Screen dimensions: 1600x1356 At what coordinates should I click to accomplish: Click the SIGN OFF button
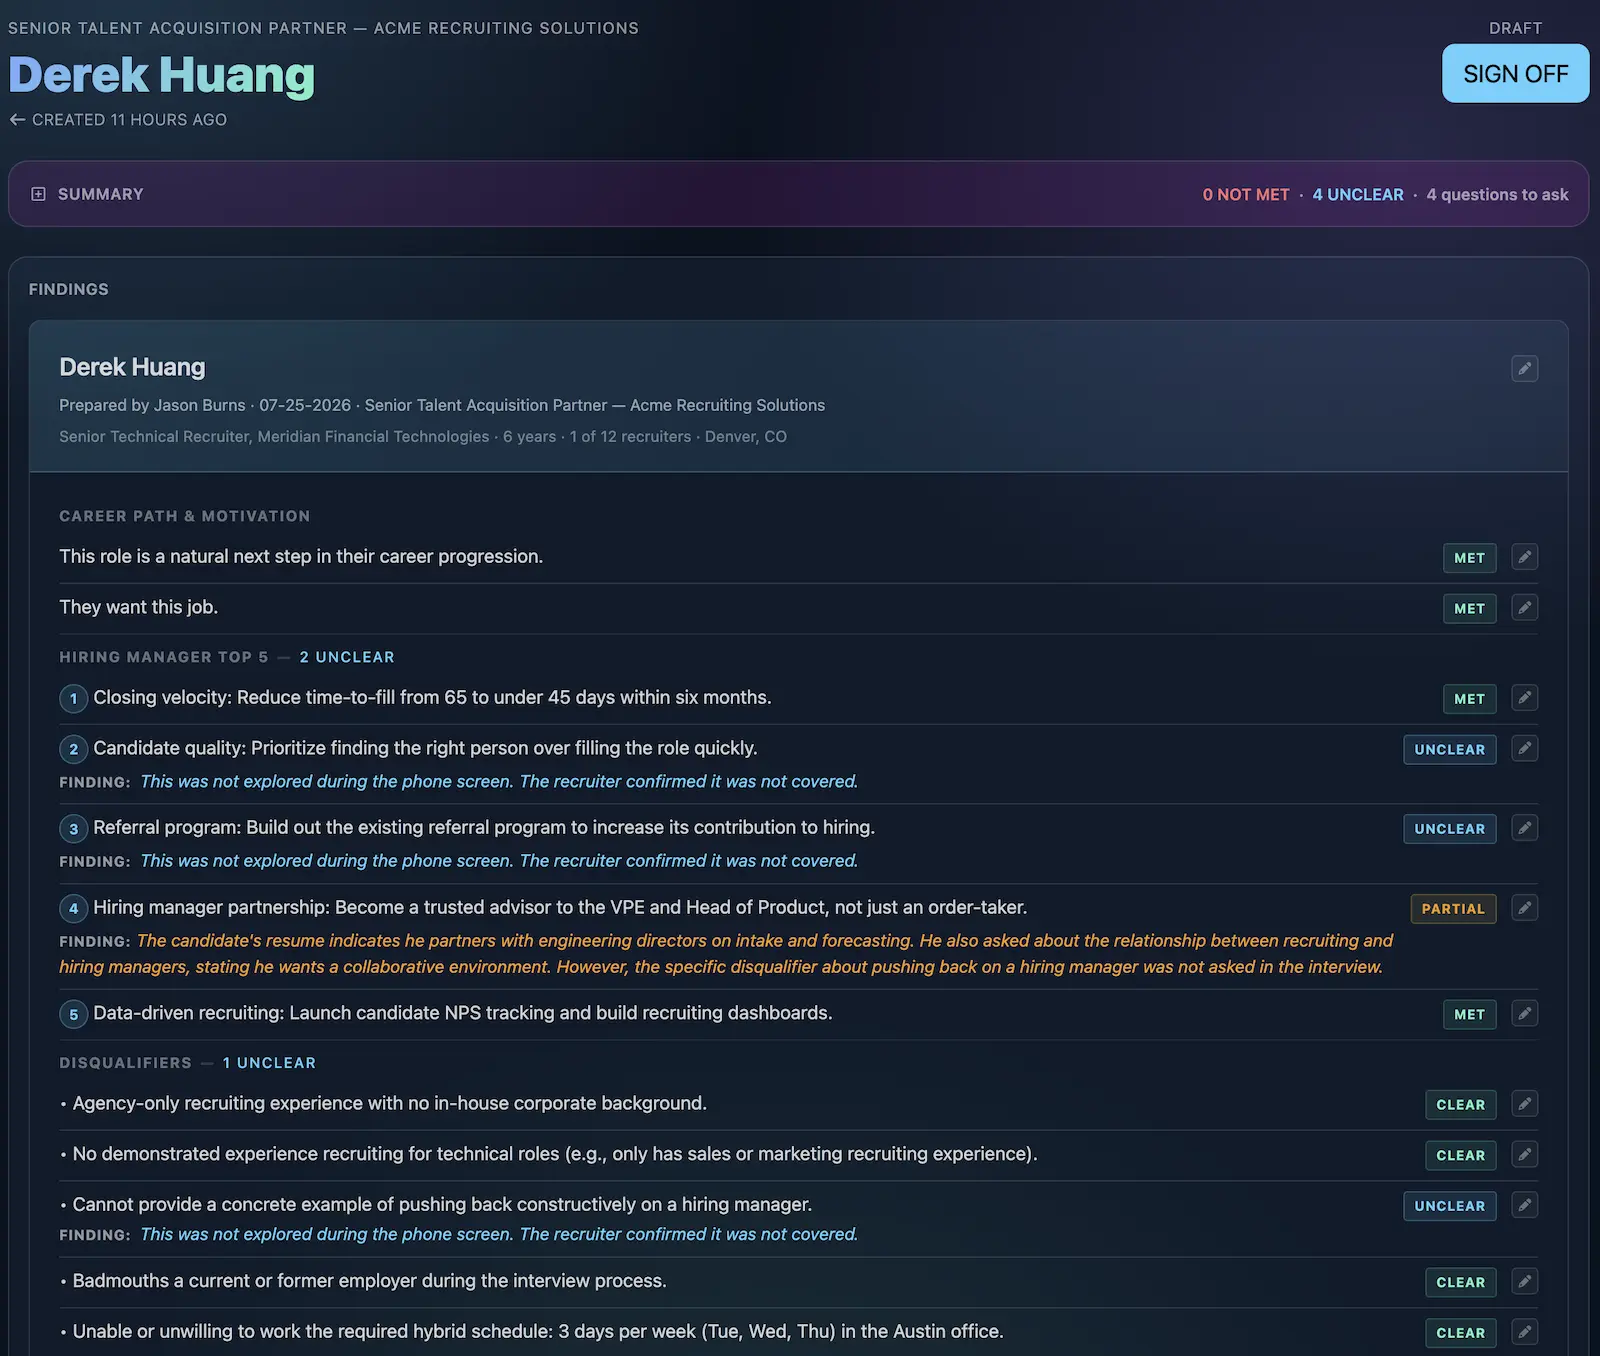[1515, 73]
